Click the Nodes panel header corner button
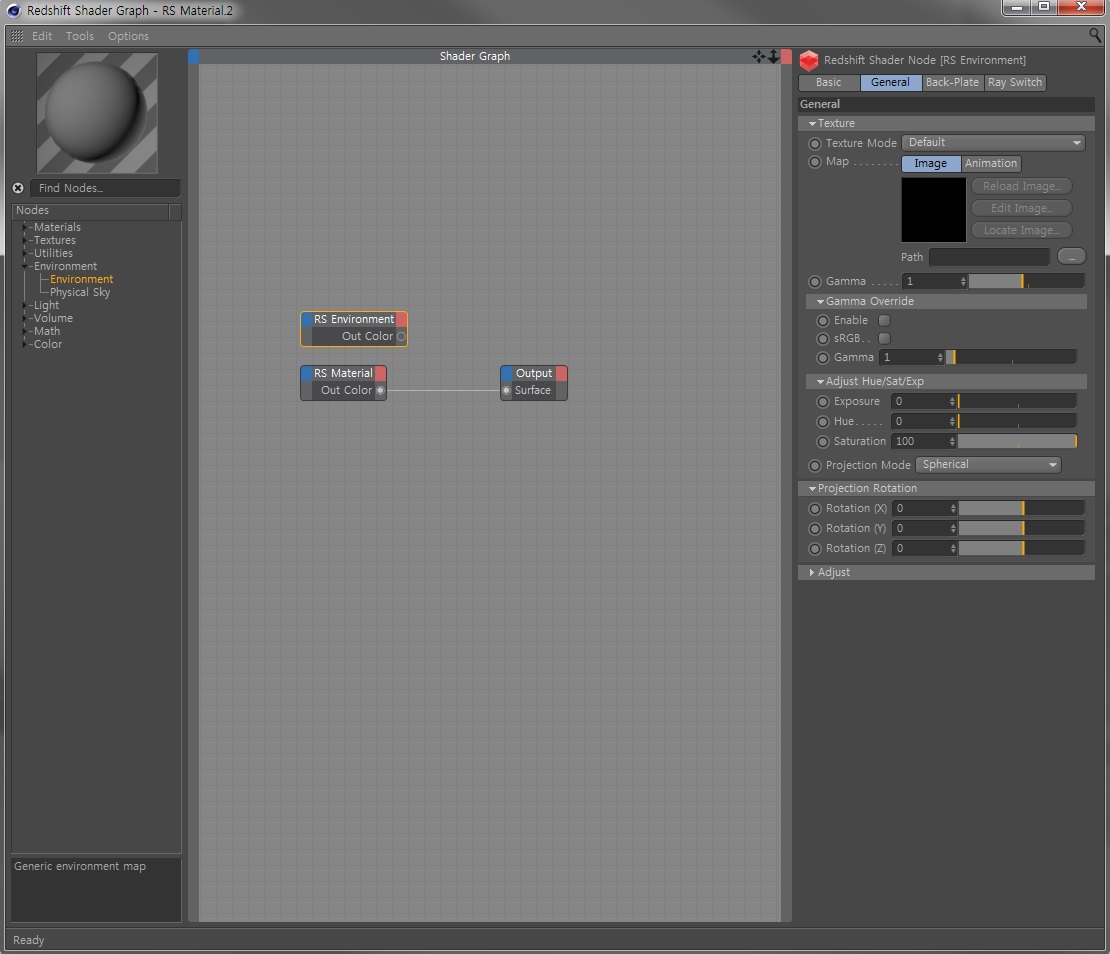1110x954 pixels. 175,212
